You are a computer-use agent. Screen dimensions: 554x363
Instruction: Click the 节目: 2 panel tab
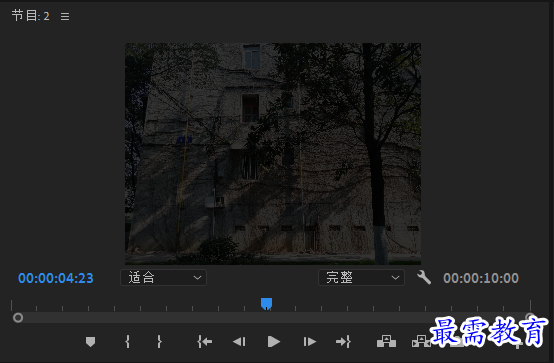[x=31, y=16]
